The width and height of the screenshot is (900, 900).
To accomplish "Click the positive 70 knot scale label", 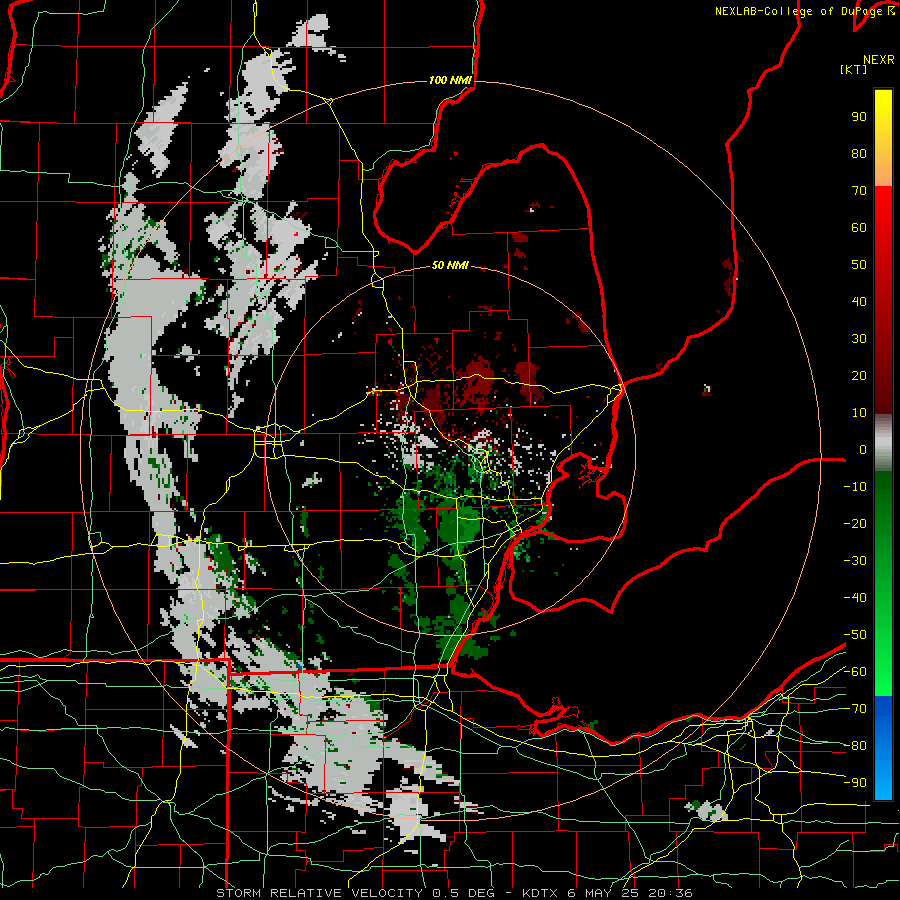I will [x=859, y=191].
